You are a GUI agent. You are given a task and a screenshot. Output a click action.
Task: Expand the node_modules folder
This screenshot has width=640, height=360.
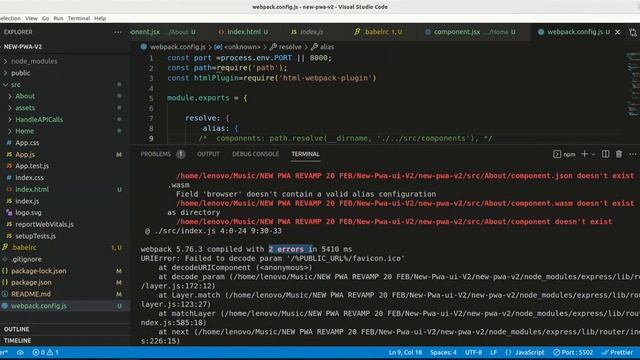tap(34, 61)
